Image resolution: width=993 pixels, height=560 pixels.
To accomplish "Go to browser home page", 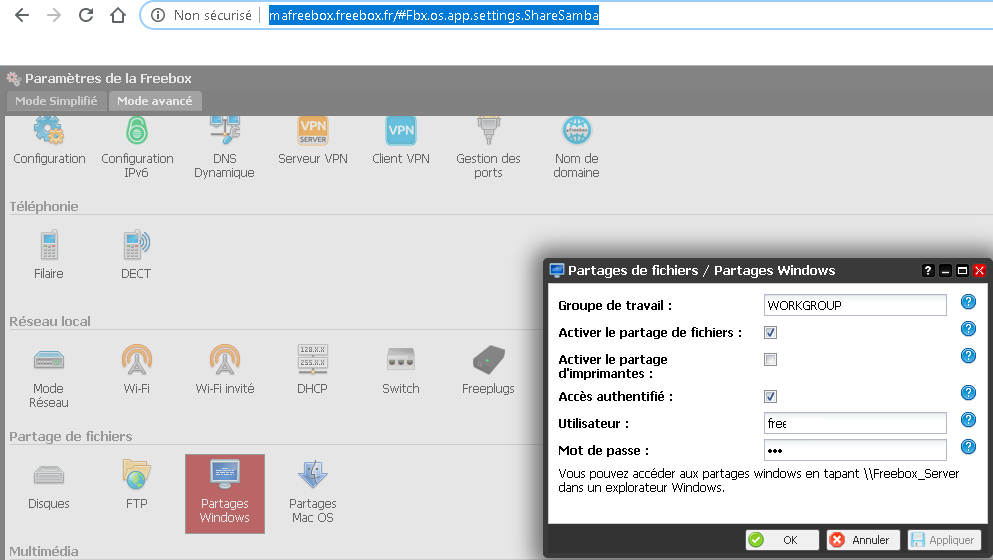I will pyautogui.click(x=118, y=15).
